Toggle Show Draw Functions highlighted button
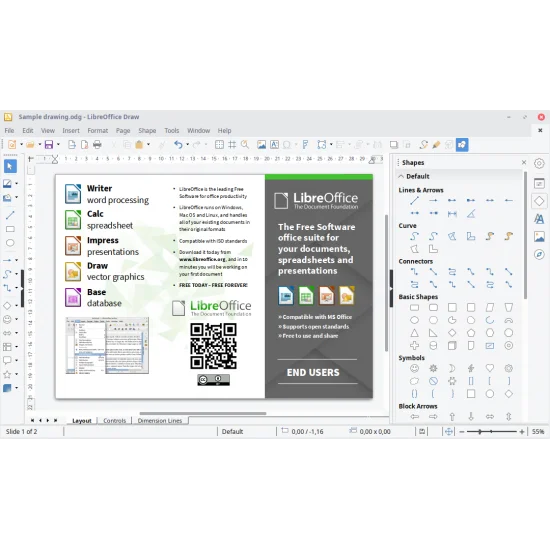This screenshot has height=550, width=550. pyautogui.click(x=462, y=145)
